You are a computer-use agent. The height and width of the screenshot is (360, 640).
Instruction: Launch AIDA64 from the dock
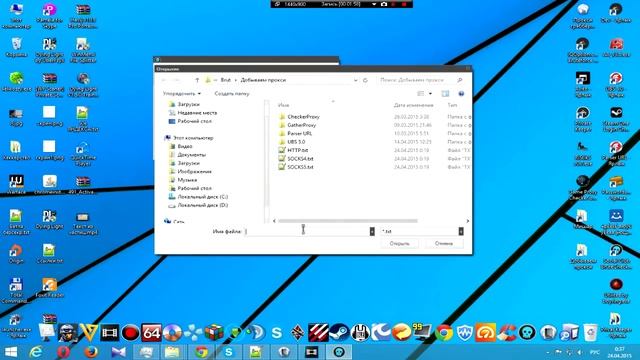[x=151, y=333]
